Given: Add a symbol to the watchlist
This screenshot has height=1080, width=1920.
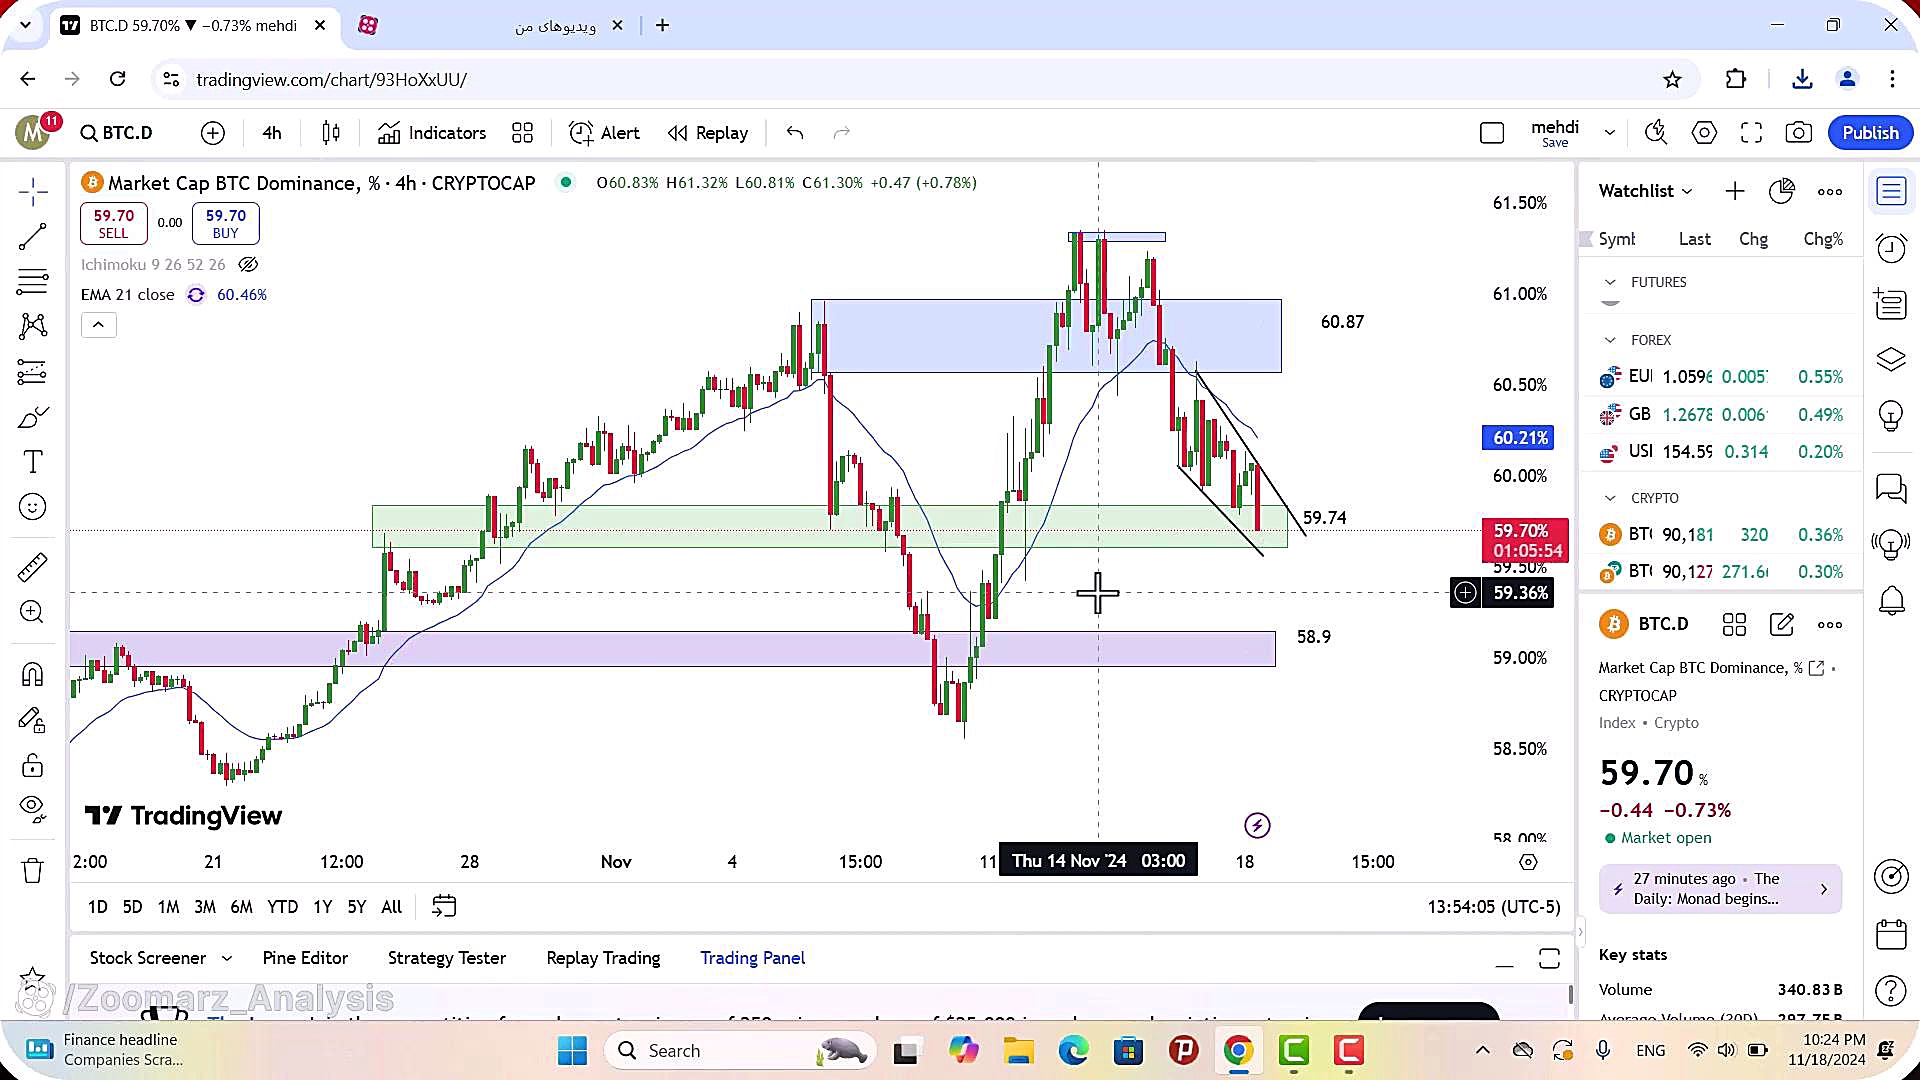Looking at the screenshot, I should (x=1735, y=191).
